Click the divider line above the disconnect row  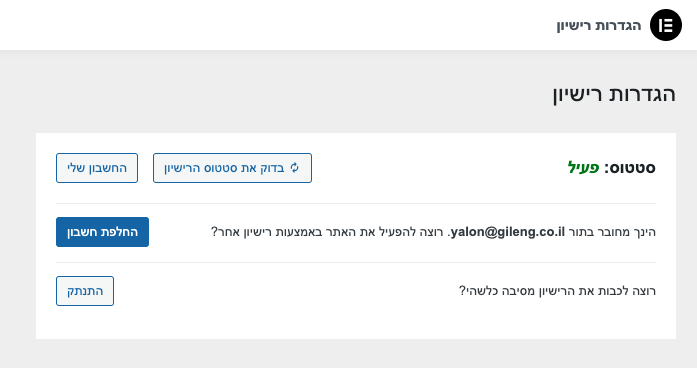point(356,262)
